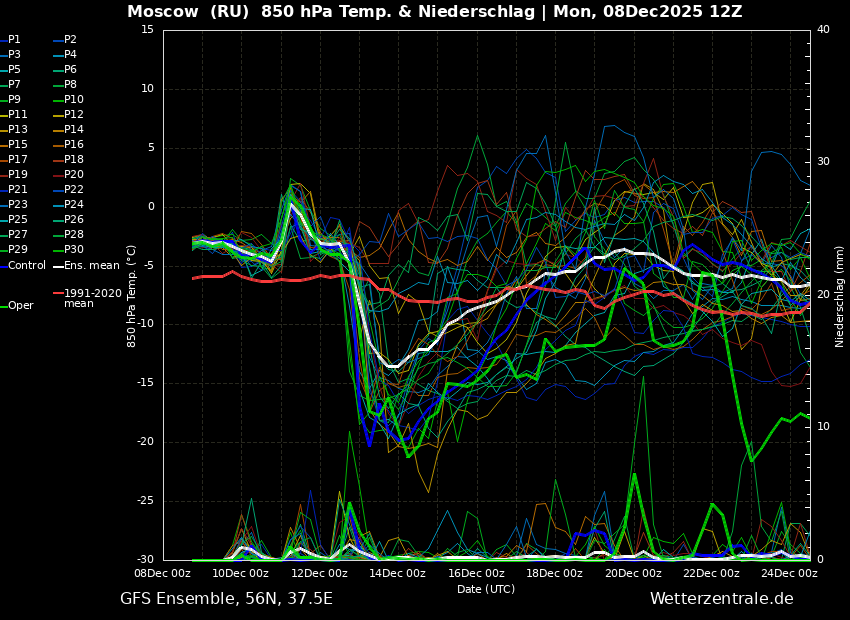Select the P16 legend entry
The image size is (850, 620).
(x=74, y=145)
